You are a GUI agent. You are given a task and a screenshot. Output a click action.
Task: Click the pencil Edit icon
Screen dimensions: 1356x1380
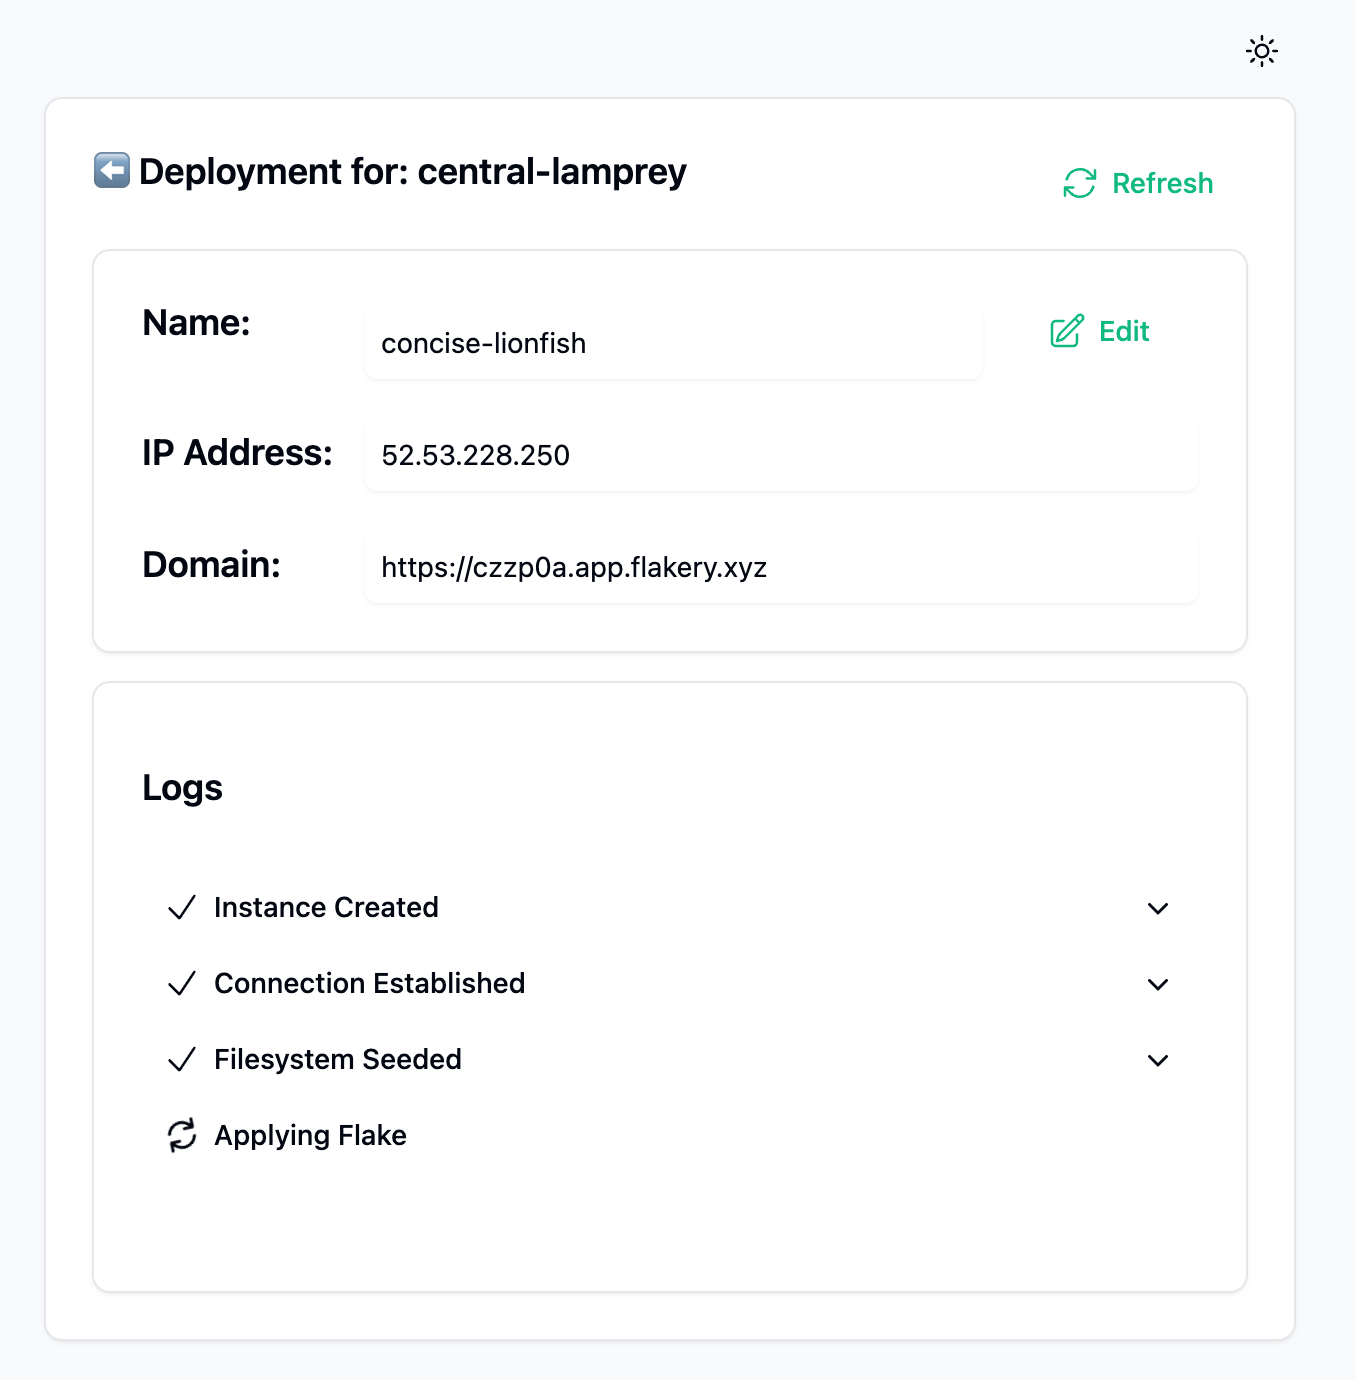1067,331
